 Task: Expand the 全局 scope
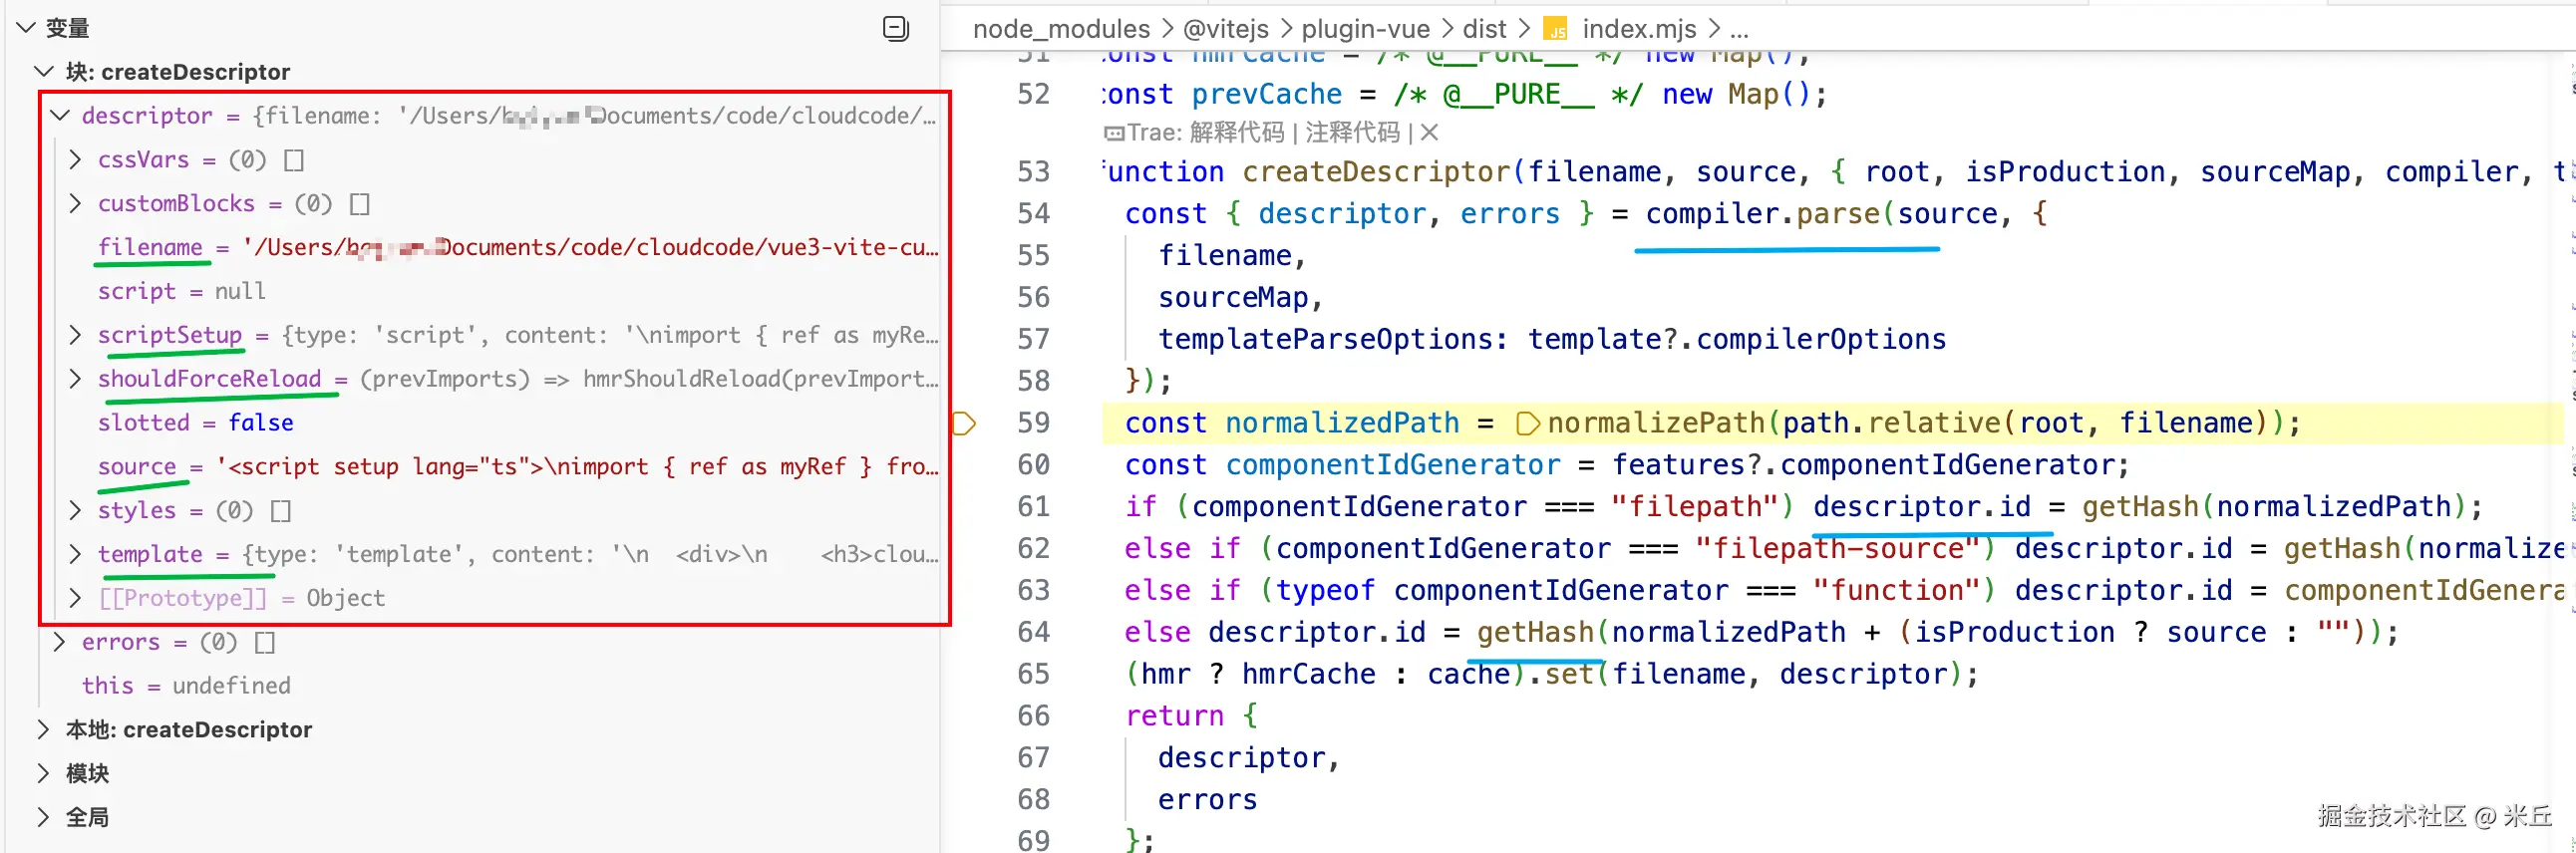[43, 818]
